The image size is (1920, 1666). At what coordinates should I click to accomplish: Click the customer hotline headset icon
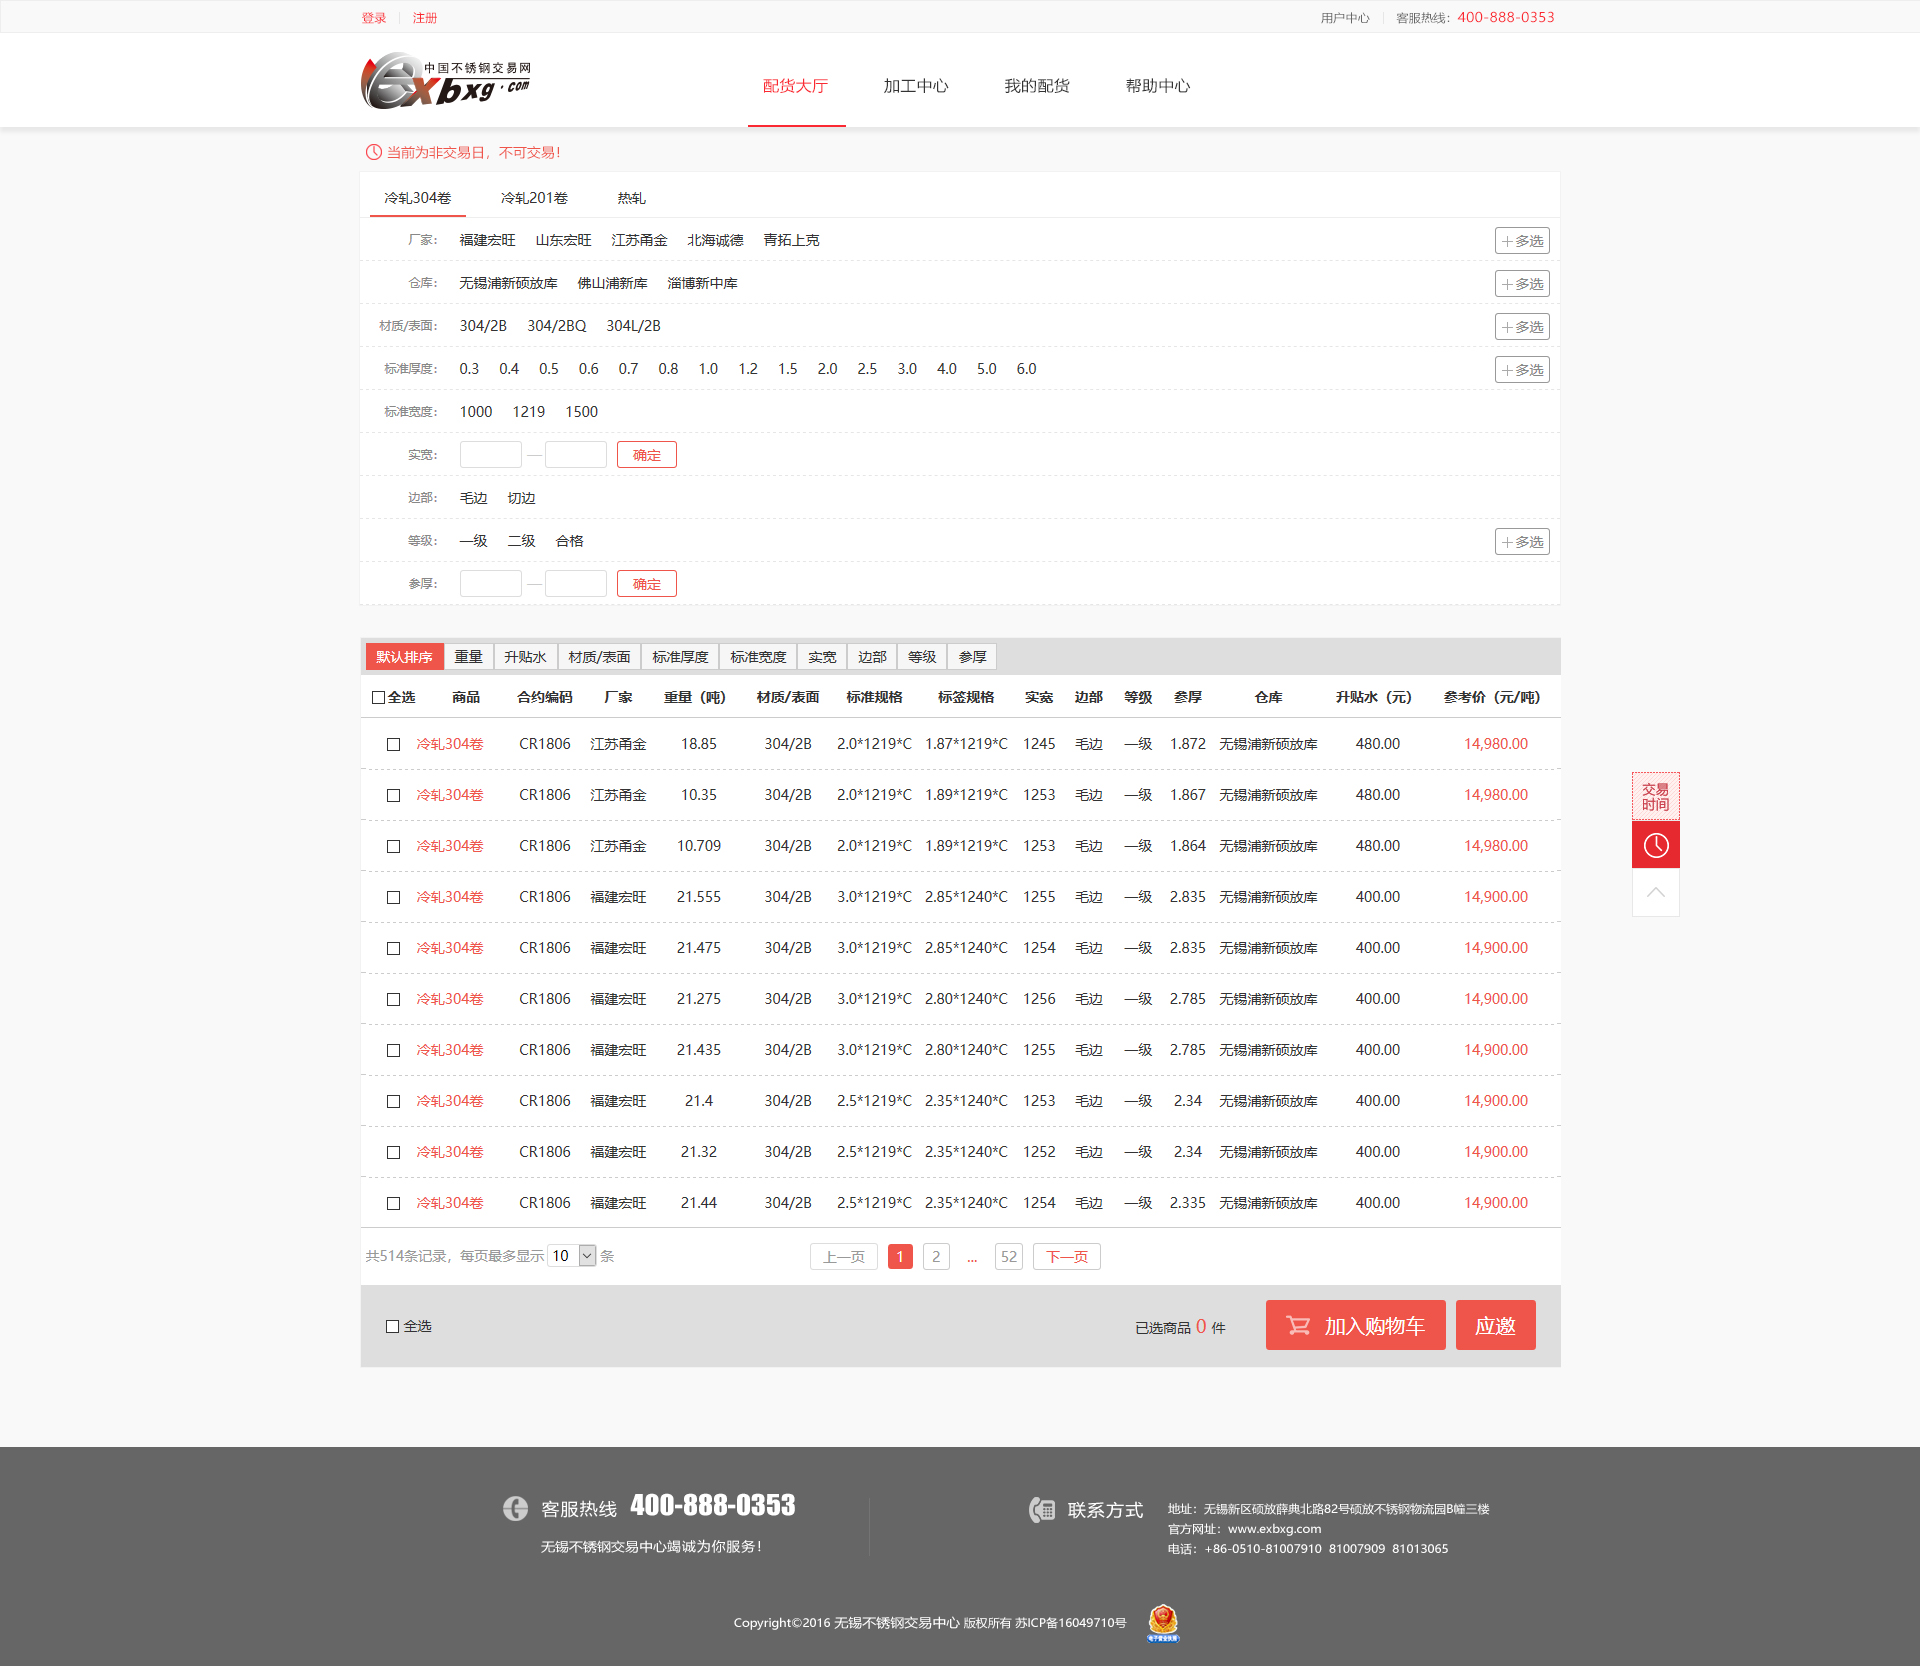(x=515, y=1508)
